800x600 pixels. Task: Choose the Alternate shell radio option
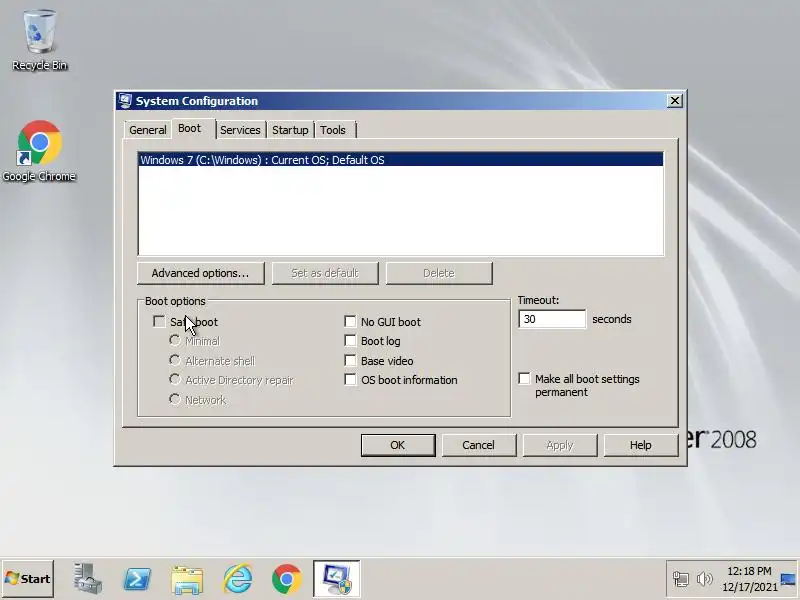[x=175, y=360]
